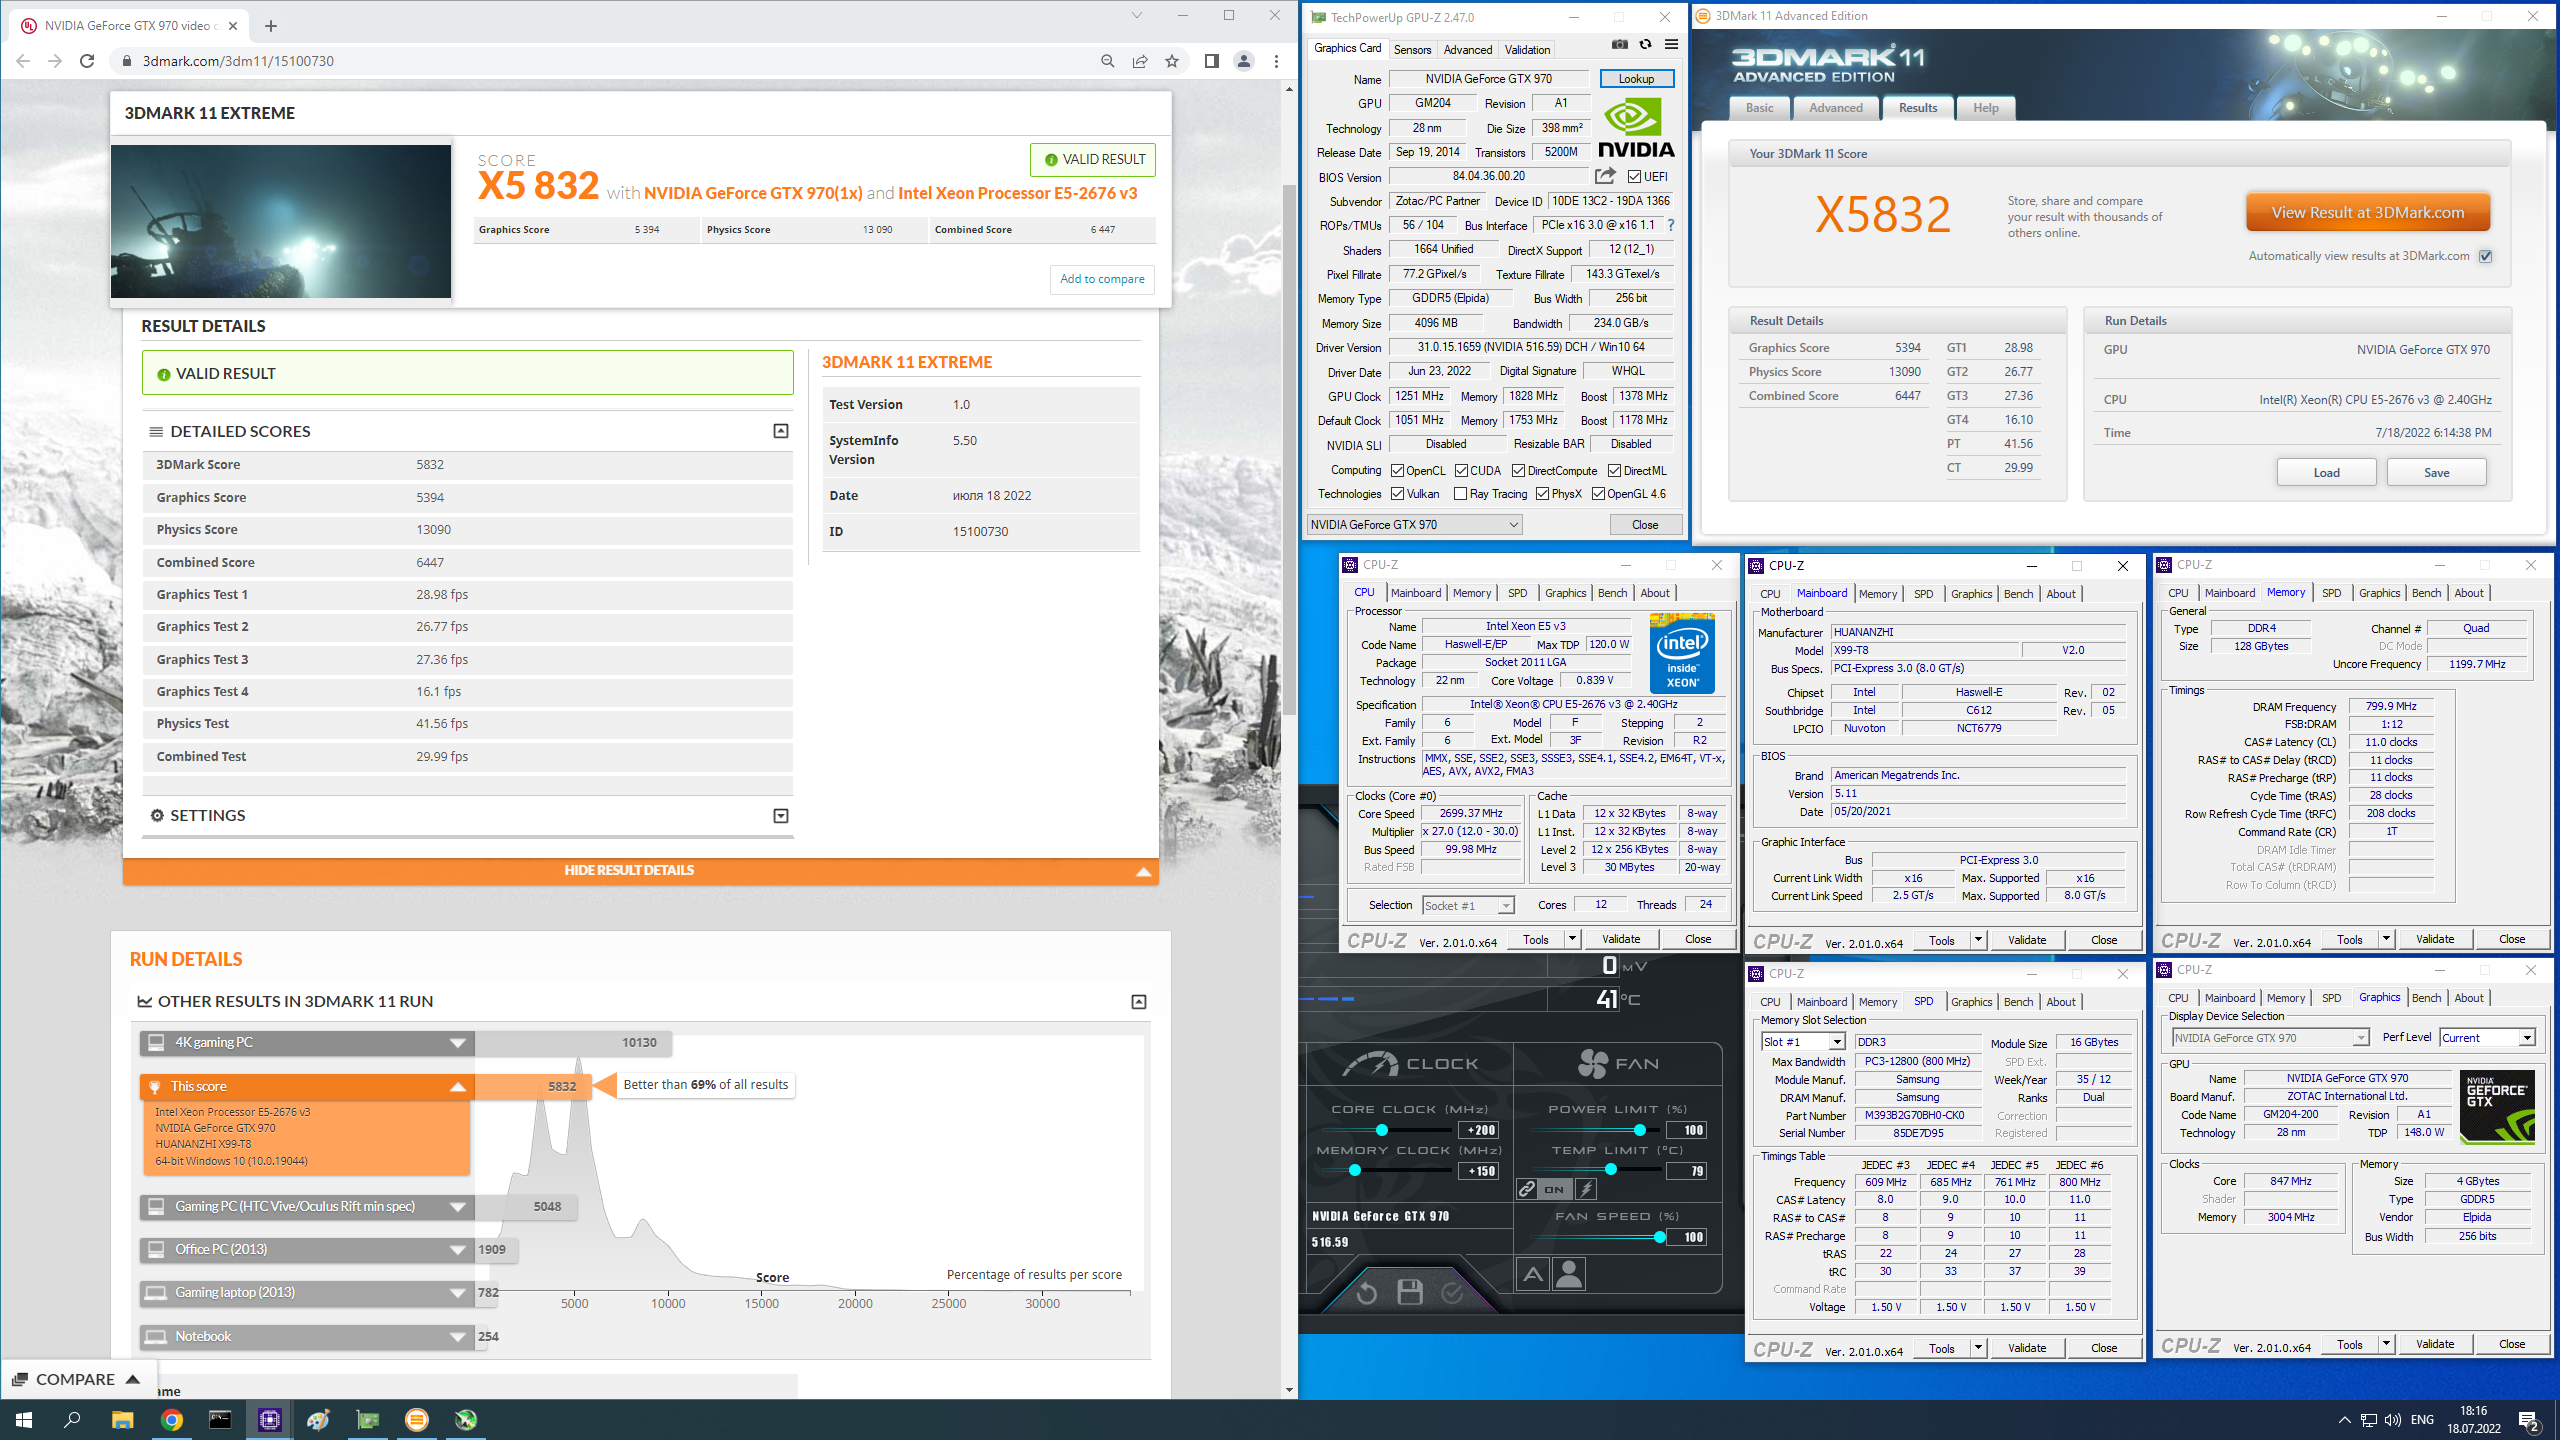The image size is (2560, 1440).
Task: Take a GPU-Z screenshot with the camera icon
Action: pyautogui.click(x=1619, y=45)
